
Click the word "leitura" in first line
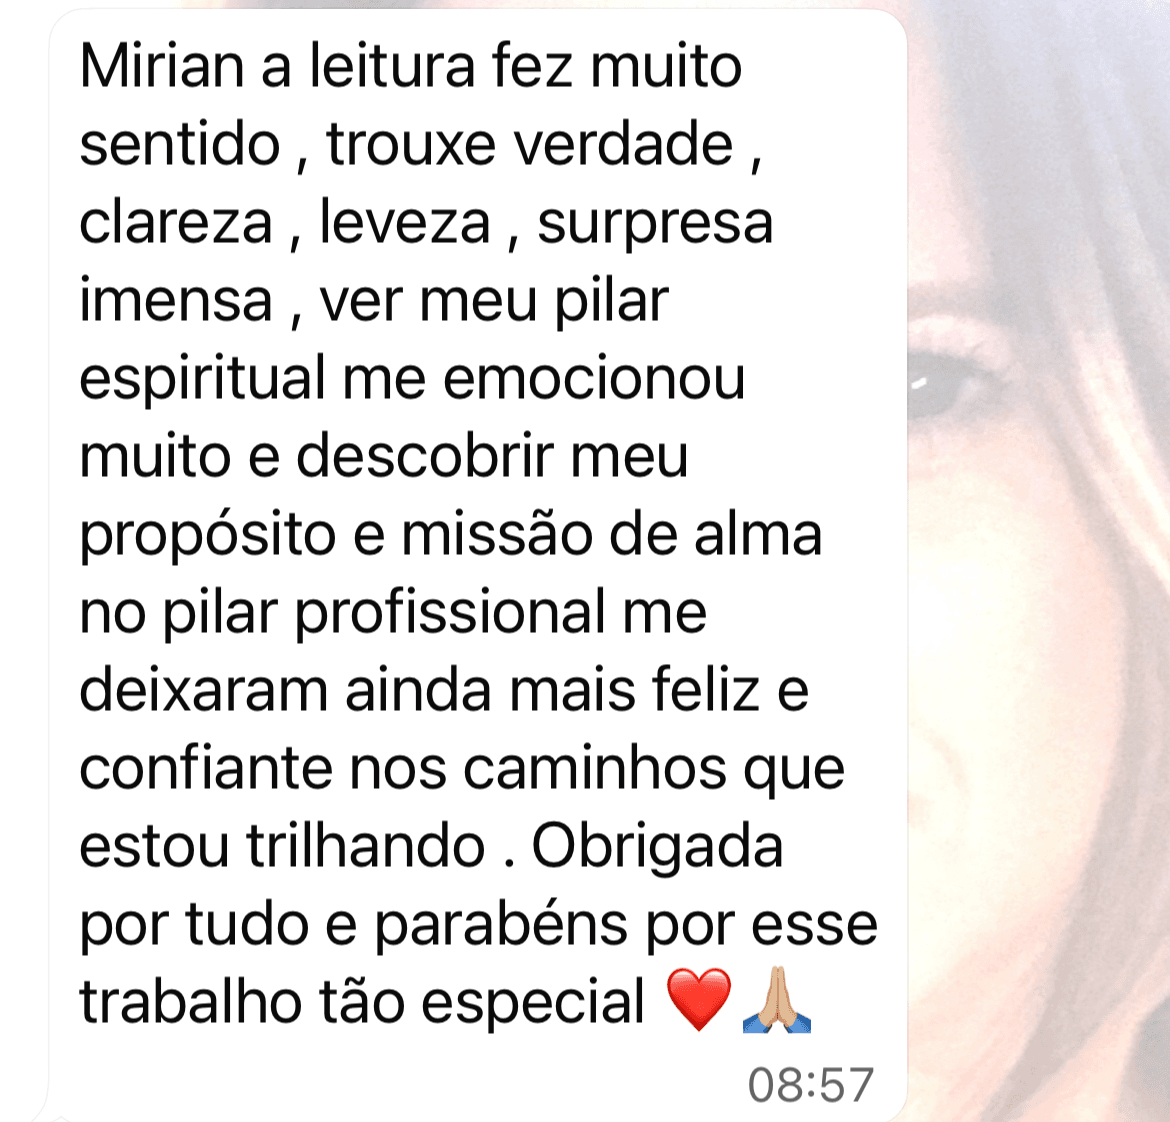click(392, 66)
